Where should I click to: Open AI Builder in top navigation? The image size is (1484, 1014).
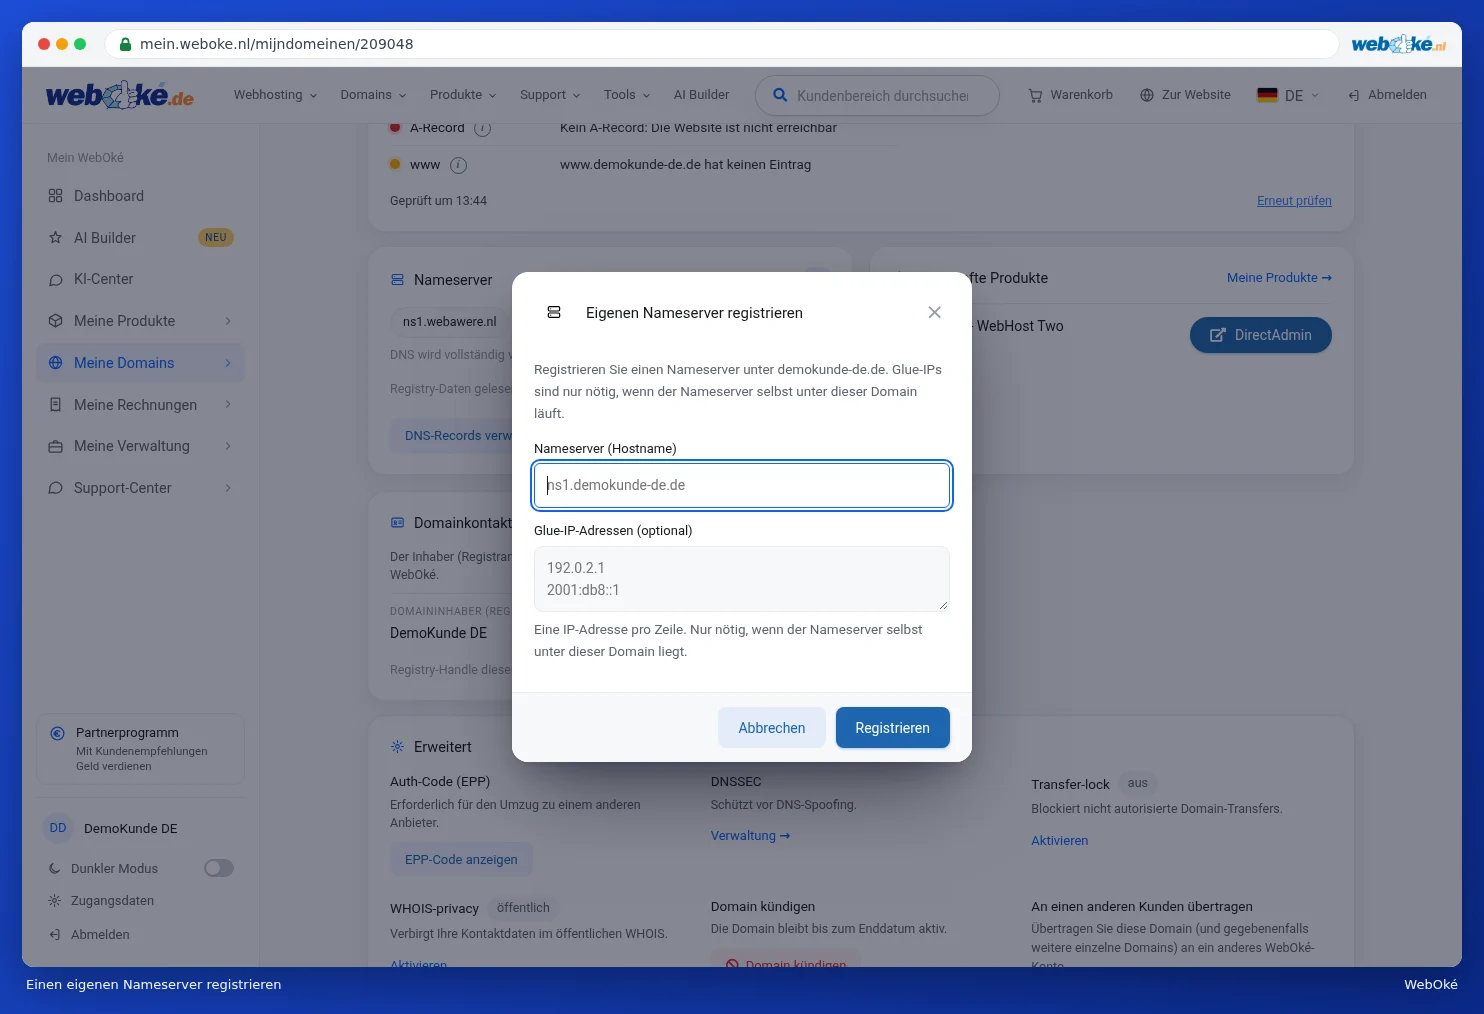pyautogui.click(x=701, y=95)
